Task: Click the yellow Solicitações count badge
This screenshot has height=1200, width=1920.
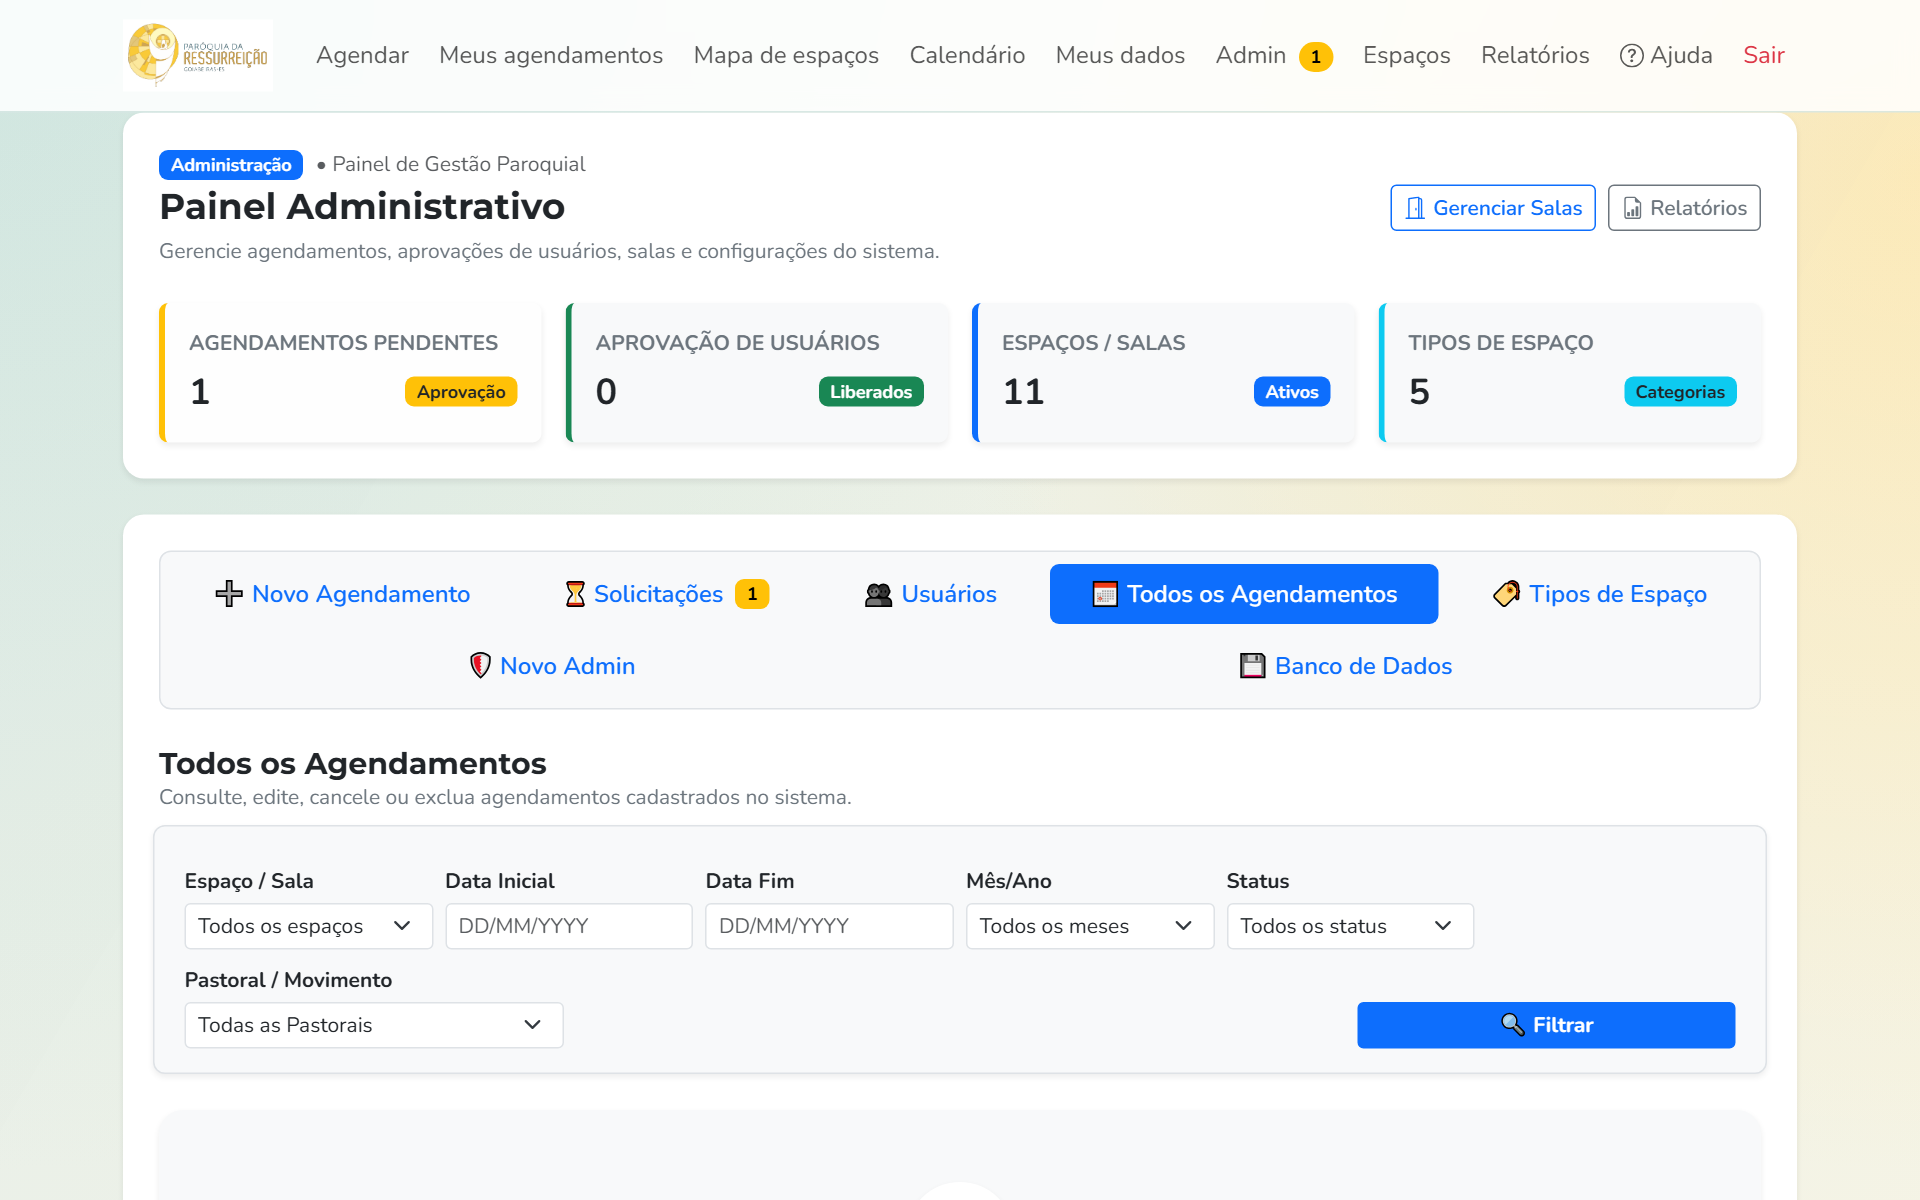Action: 752,594
